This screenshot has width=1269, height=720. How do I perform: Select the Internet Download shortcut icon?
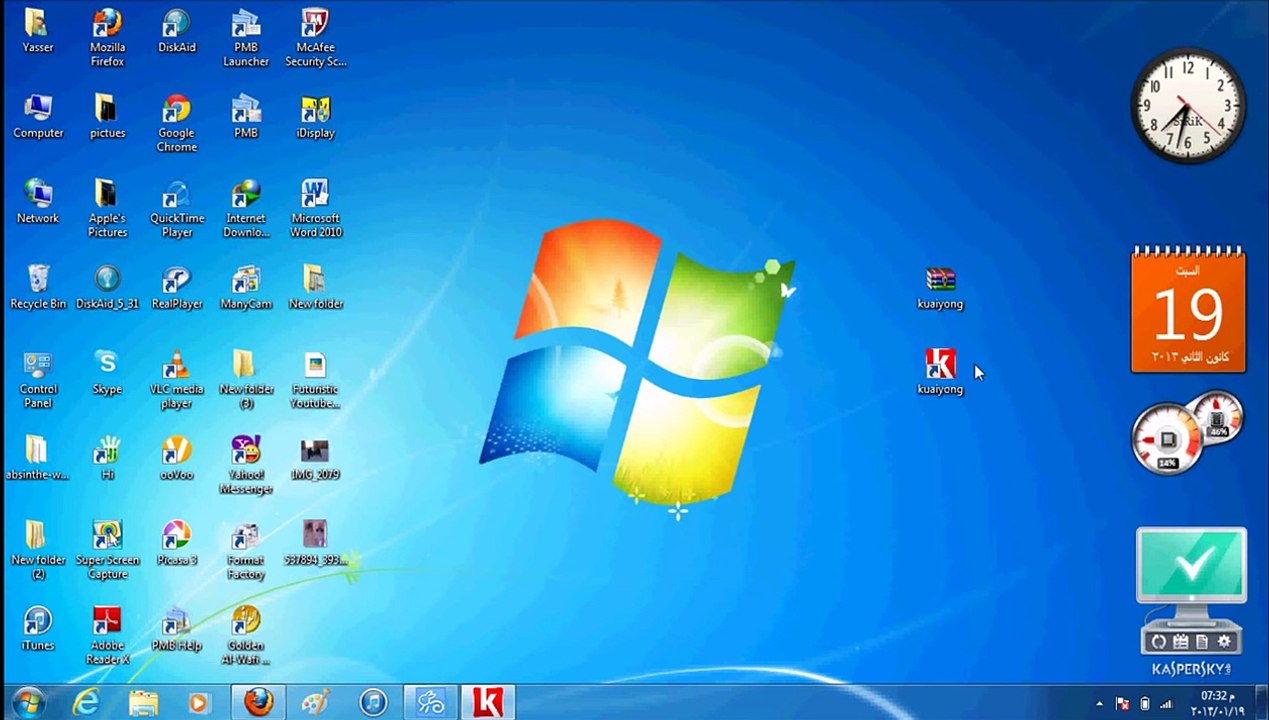(x=246, y=209)
